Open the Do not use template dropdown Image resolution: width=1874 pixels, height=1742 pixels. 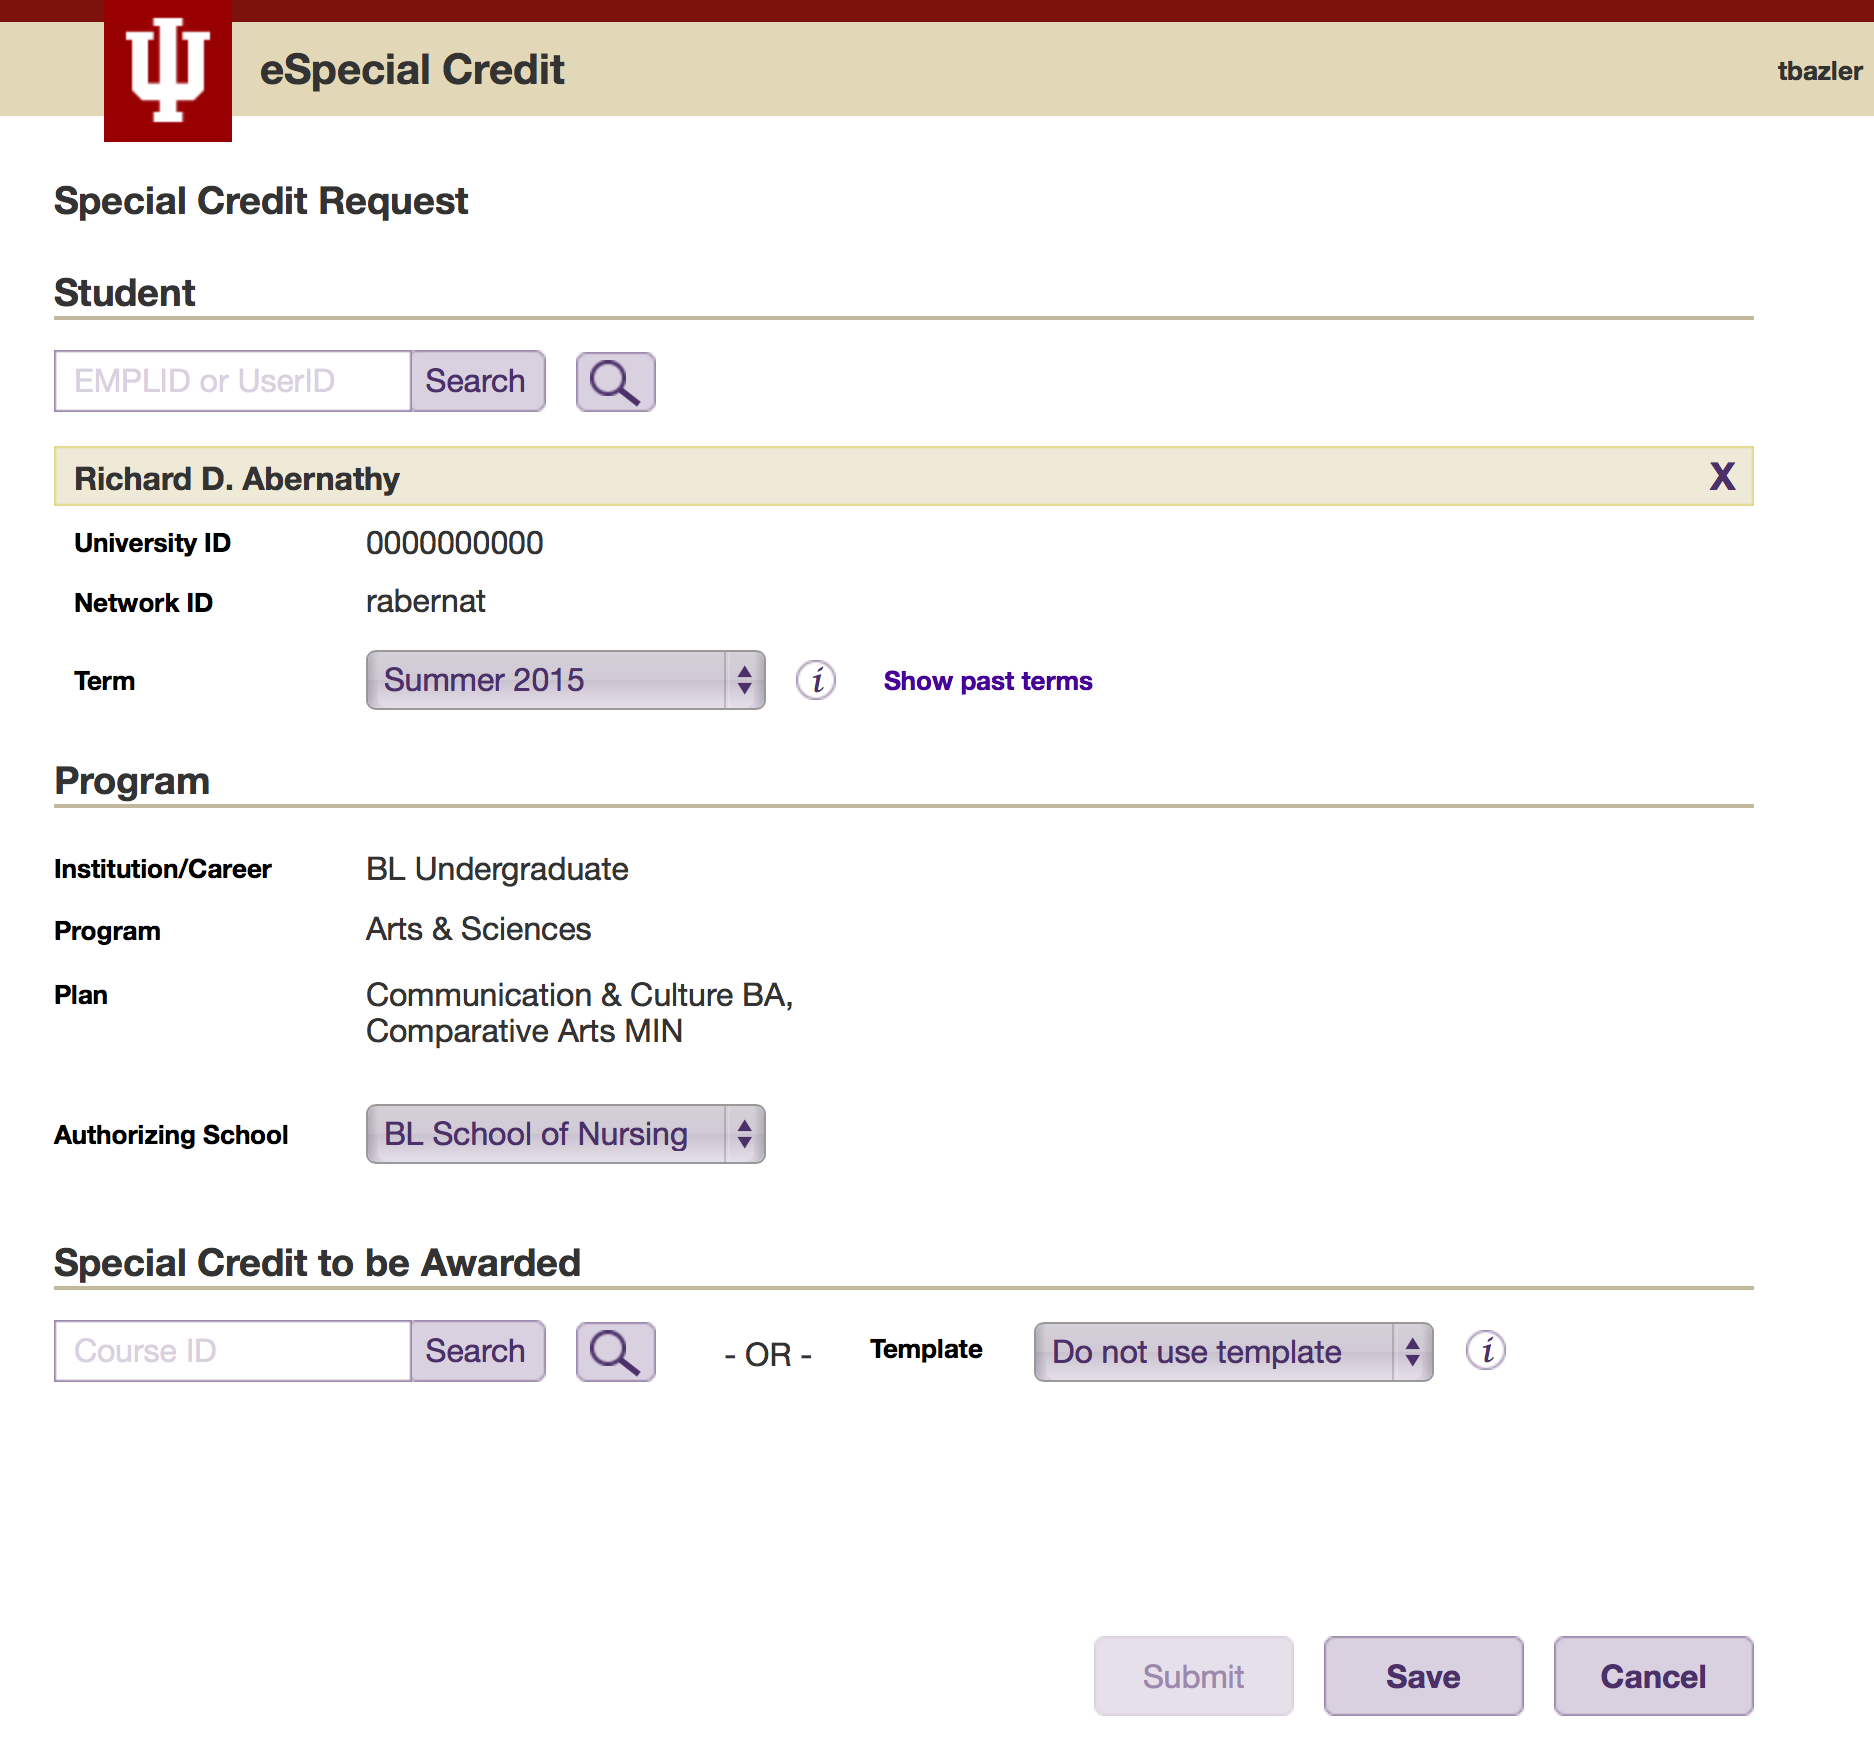point(1233,1352)
